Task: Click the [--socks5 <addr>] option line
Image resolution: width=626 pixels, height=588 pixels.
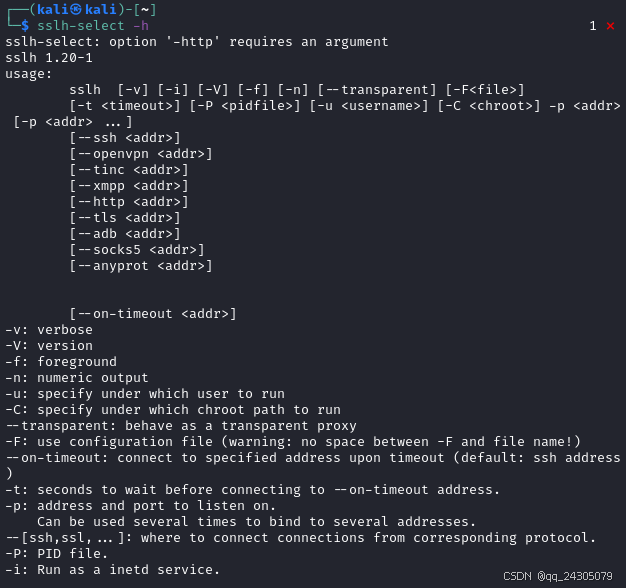Action: 137,250
